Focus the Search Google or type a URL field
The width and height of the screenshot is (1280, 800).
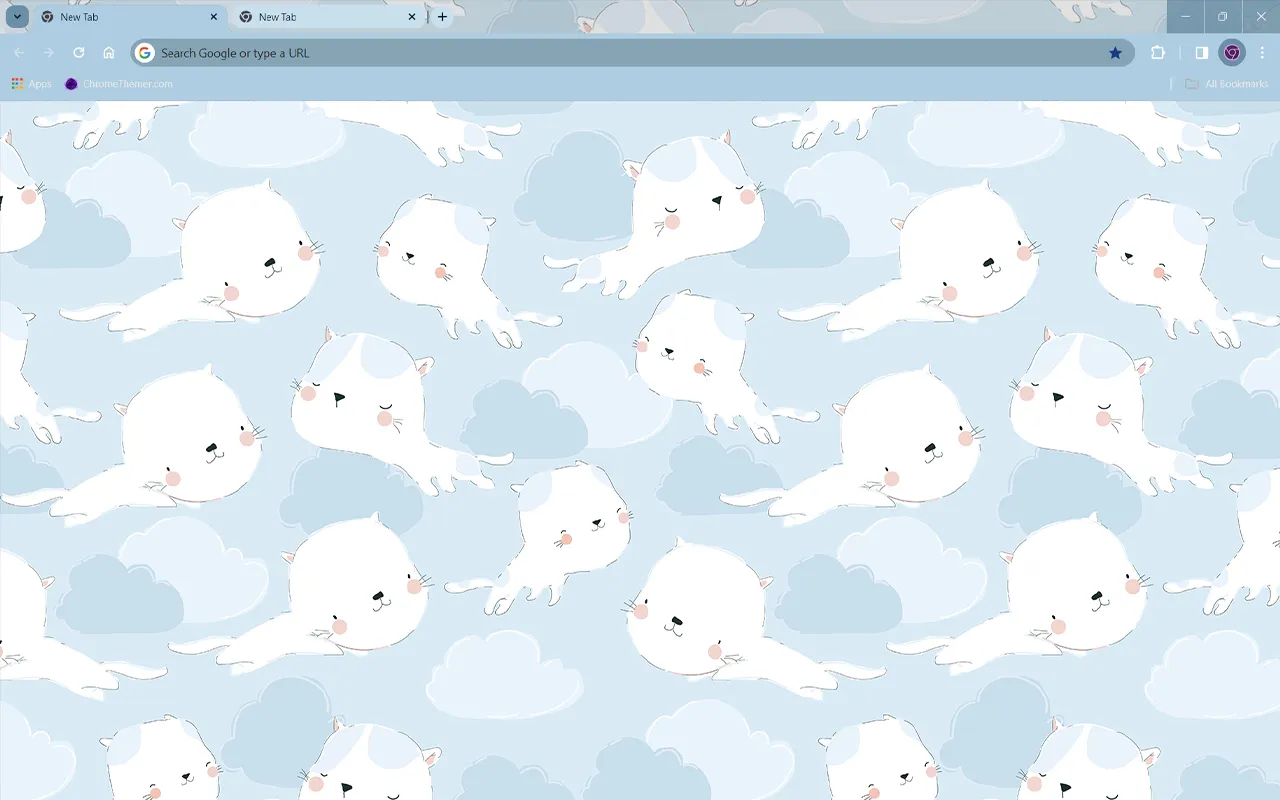632,53
